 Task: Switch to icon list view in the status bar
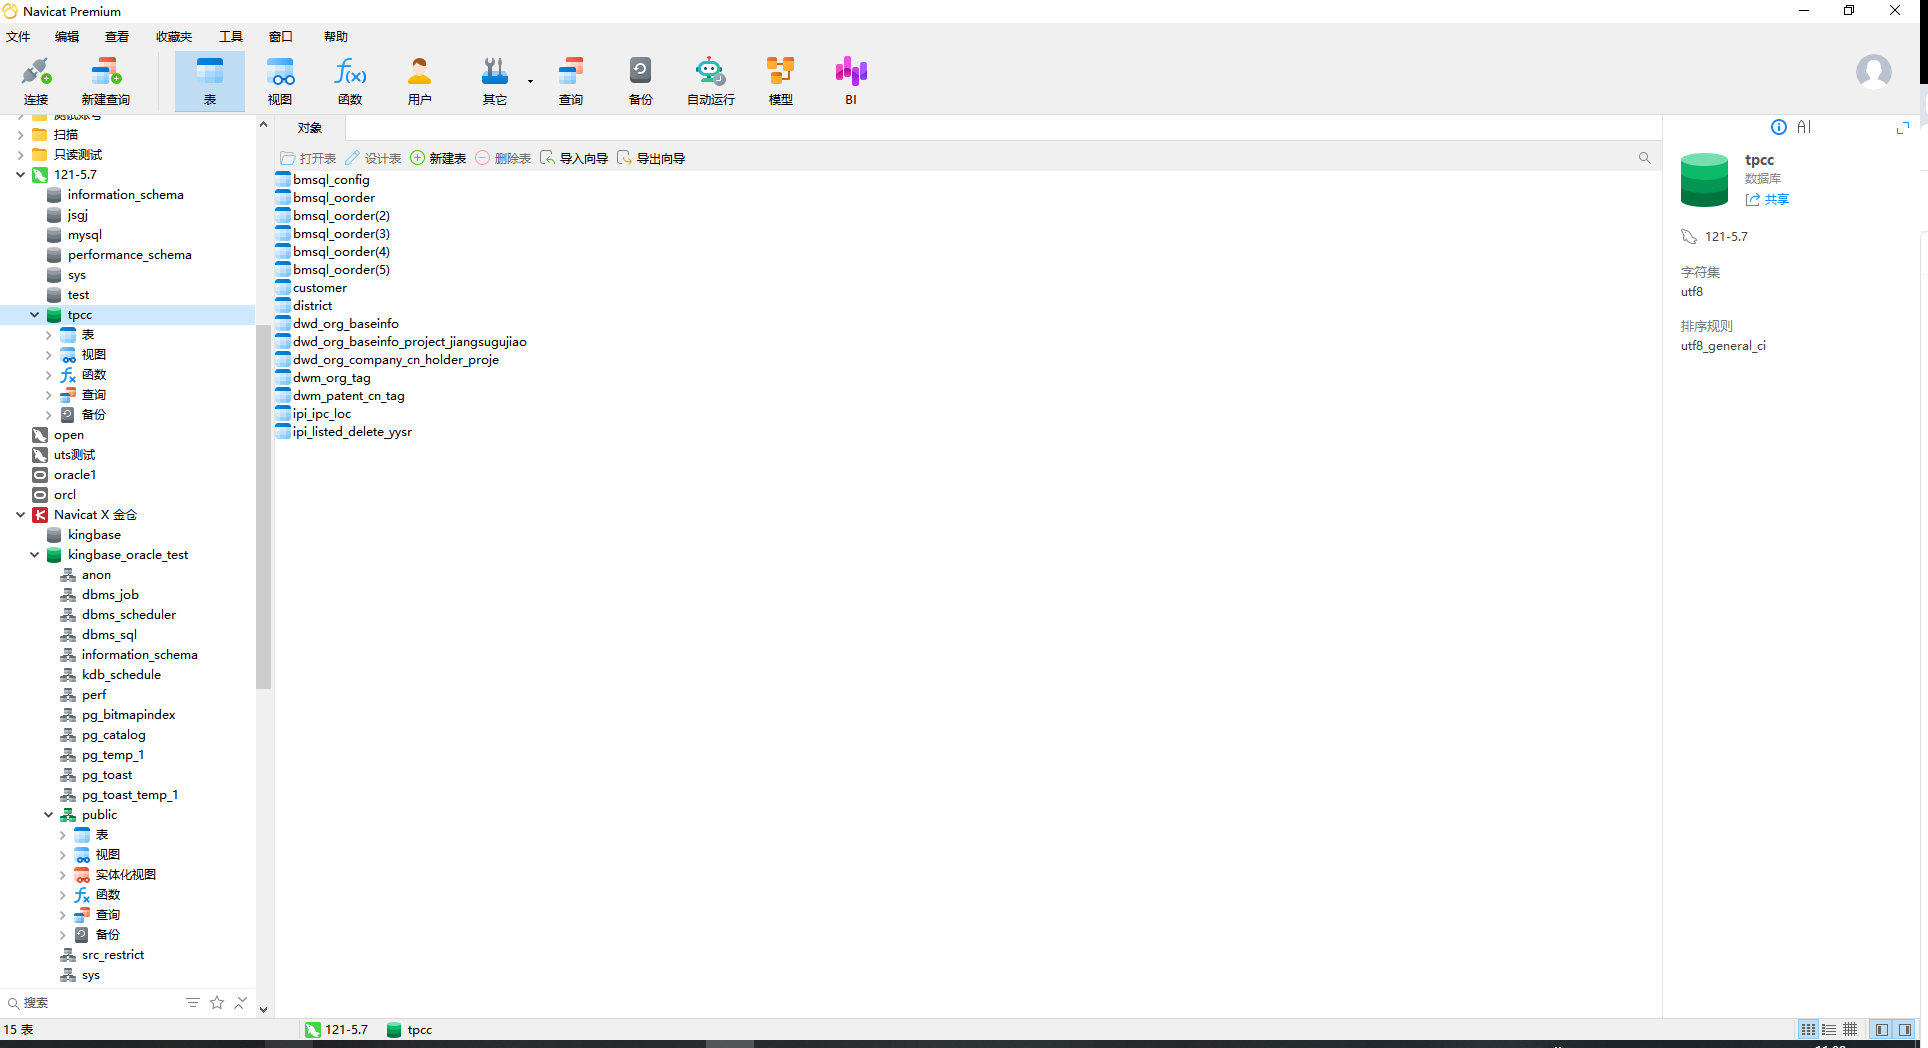1808,1030
